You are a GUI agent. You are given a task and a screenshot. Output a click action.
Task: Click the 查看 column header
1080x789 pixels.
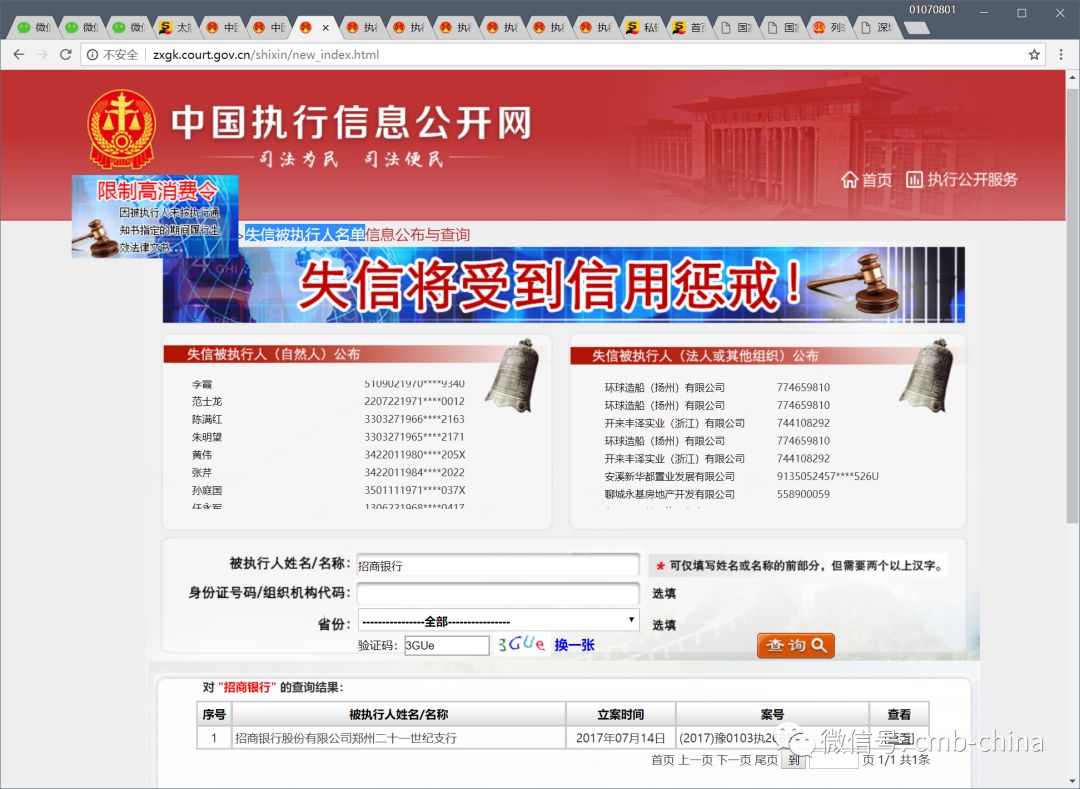tap(899, 715)
